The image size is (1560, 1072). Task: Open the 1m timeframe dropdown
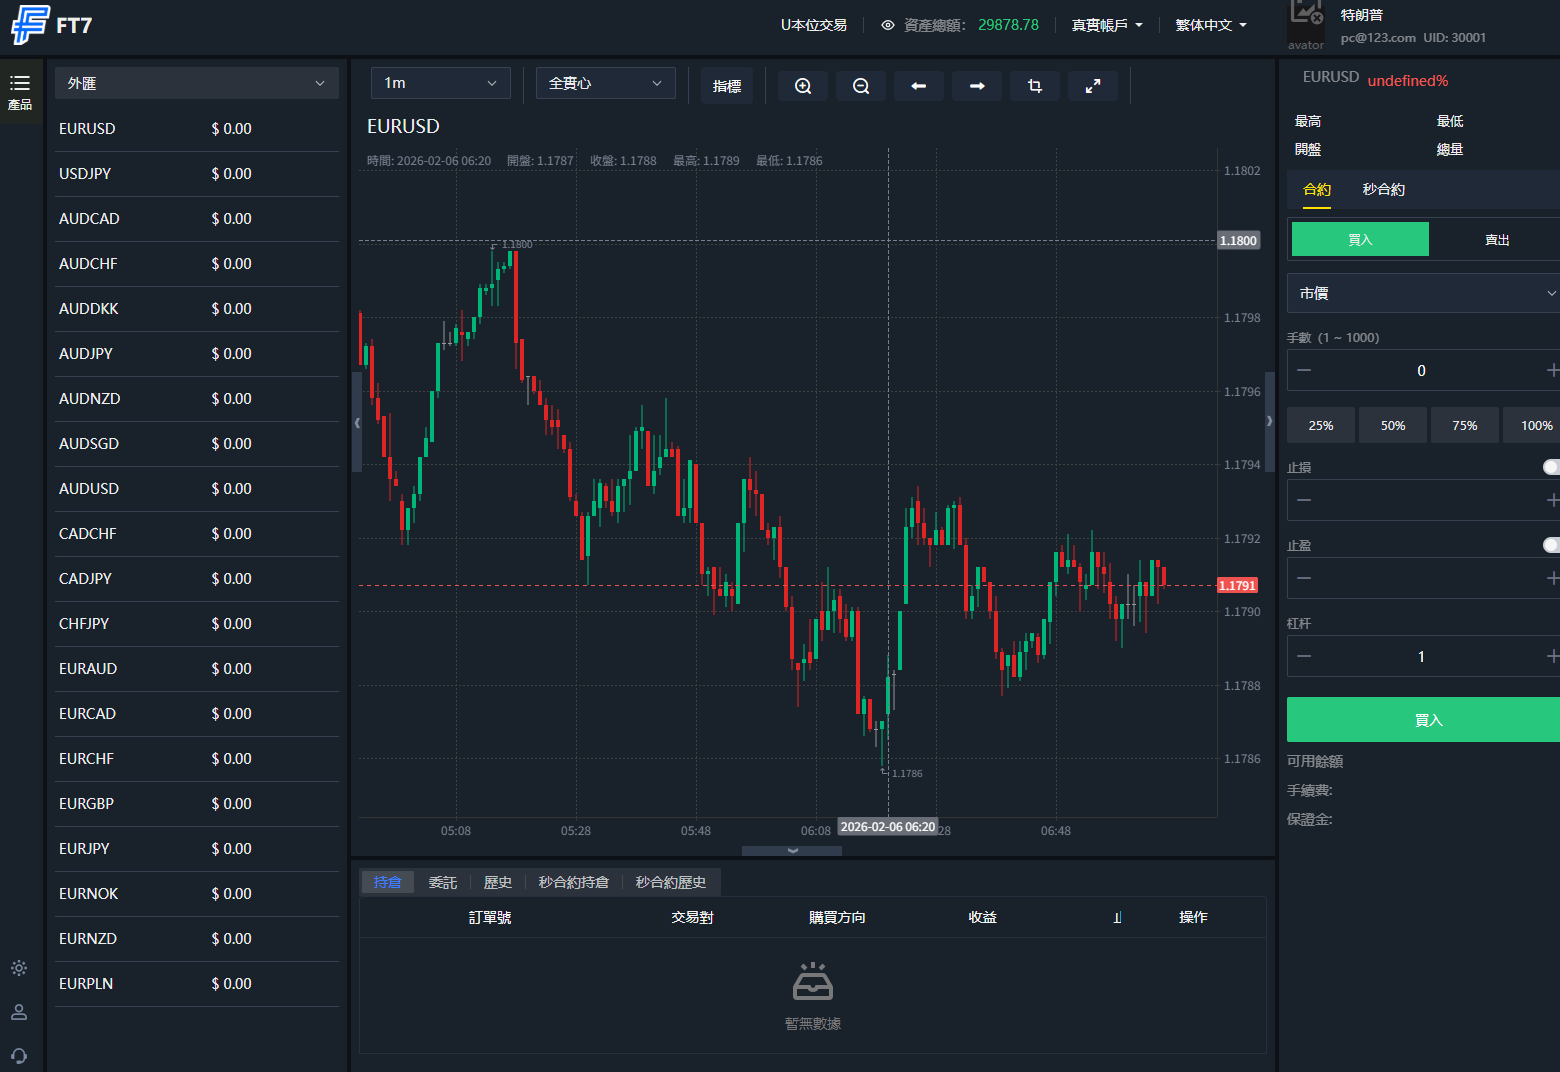(440, 83)
